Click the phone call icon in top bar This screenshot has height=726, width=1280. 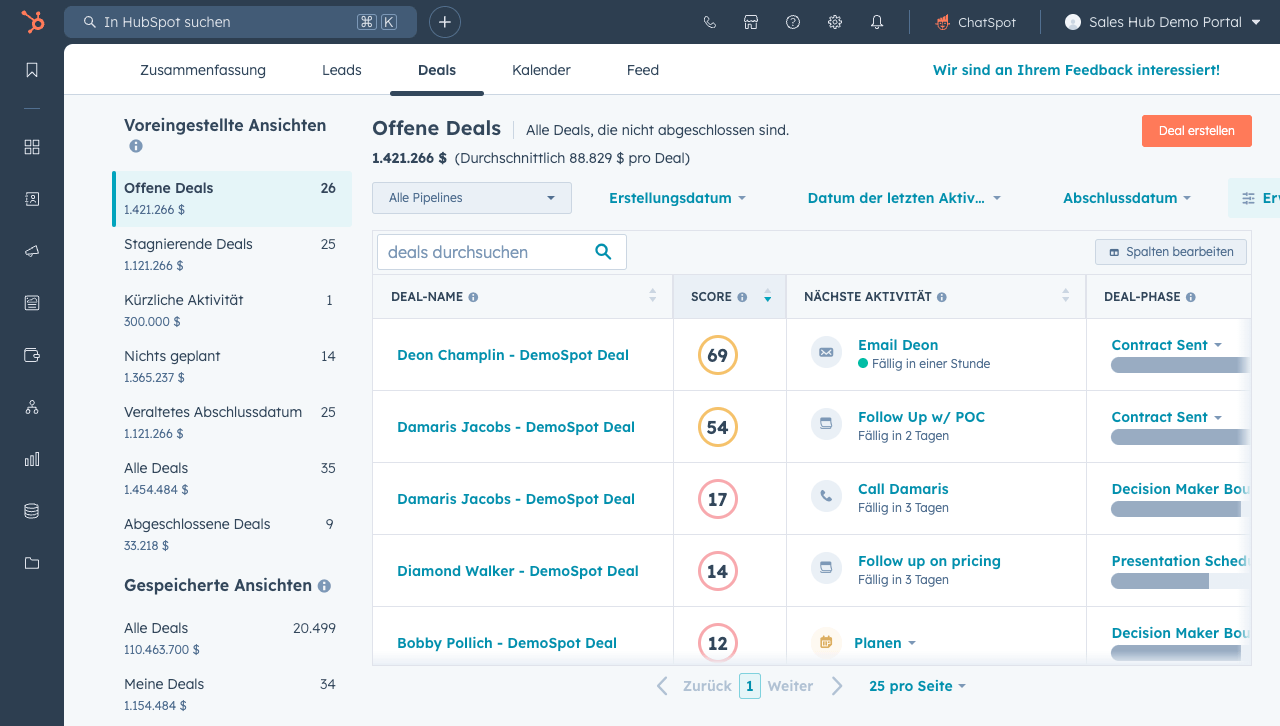pos(710,22)
